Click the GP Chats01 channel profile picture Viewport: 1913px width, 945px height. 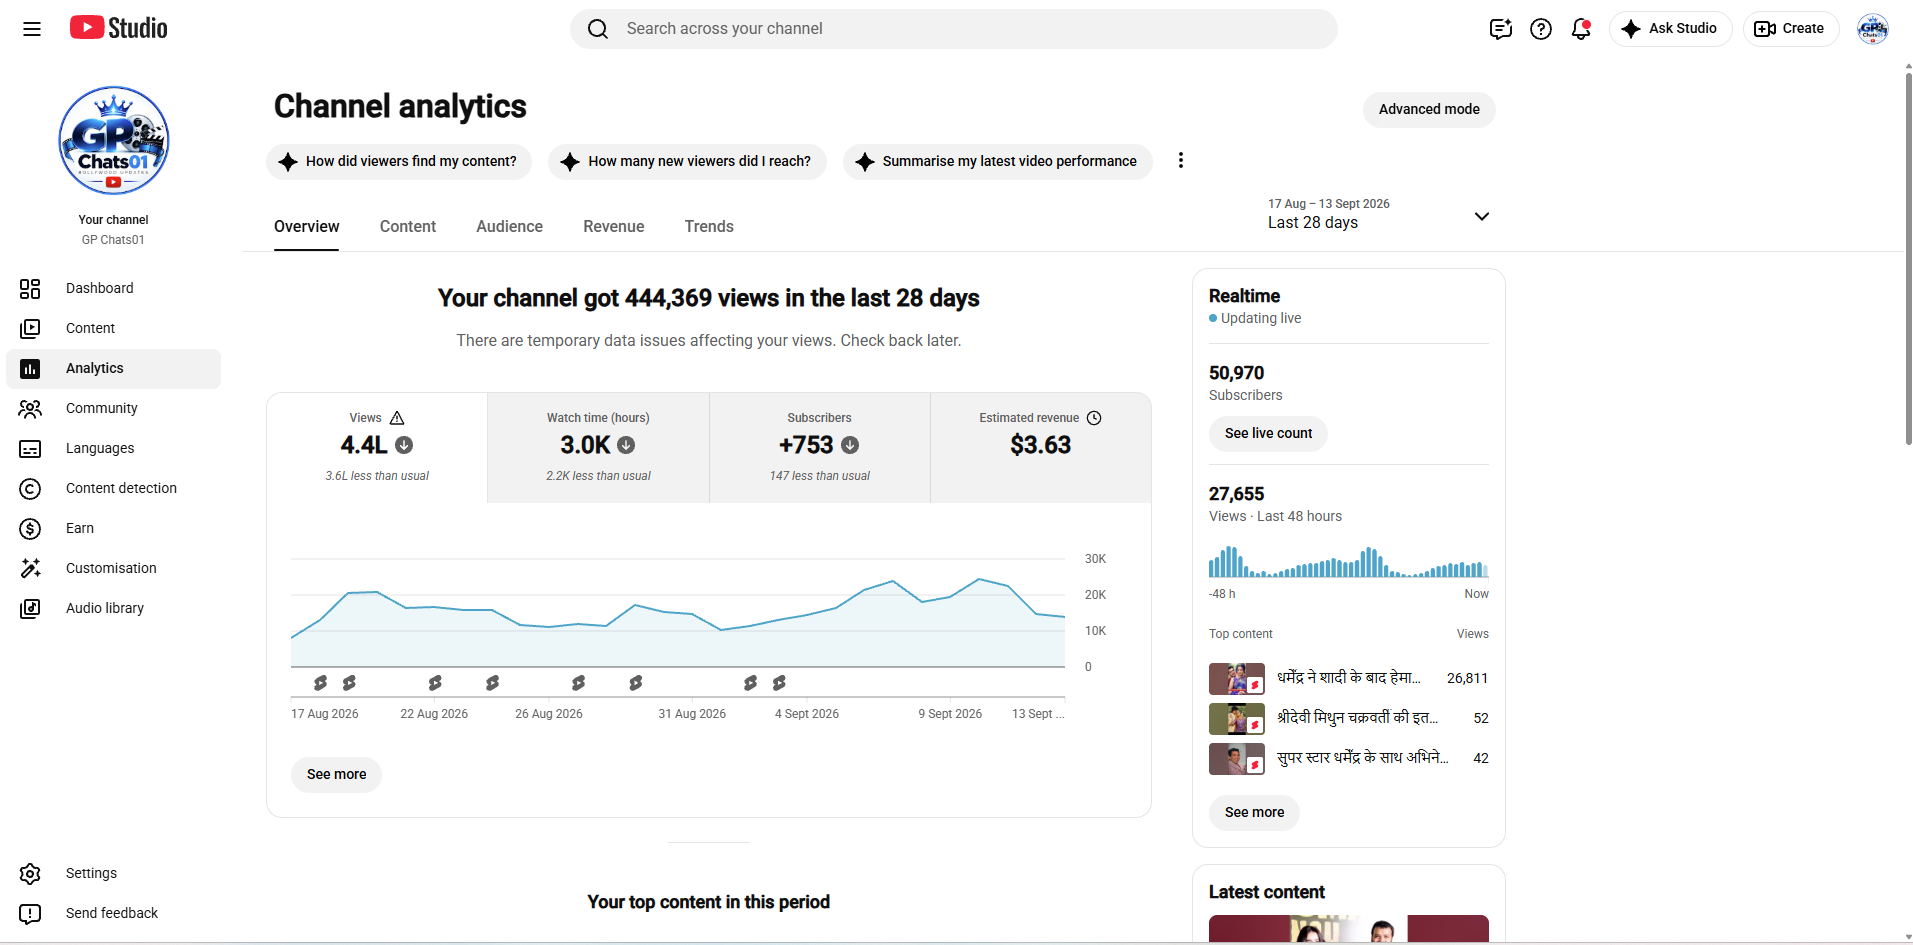point(114,141)
